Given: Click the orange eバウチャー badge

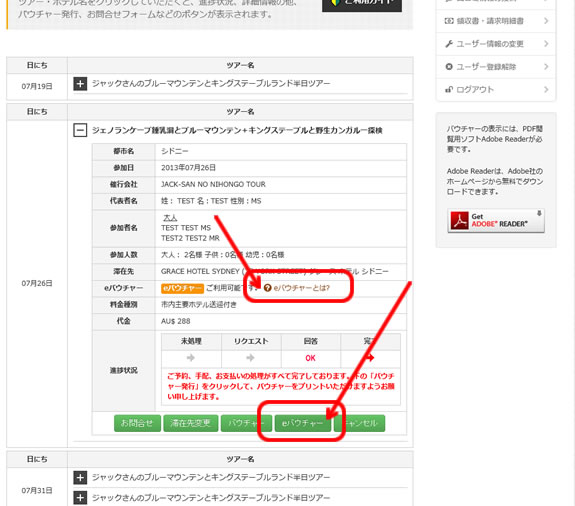Looking at the screenshot, I should (x=182, y=288).
